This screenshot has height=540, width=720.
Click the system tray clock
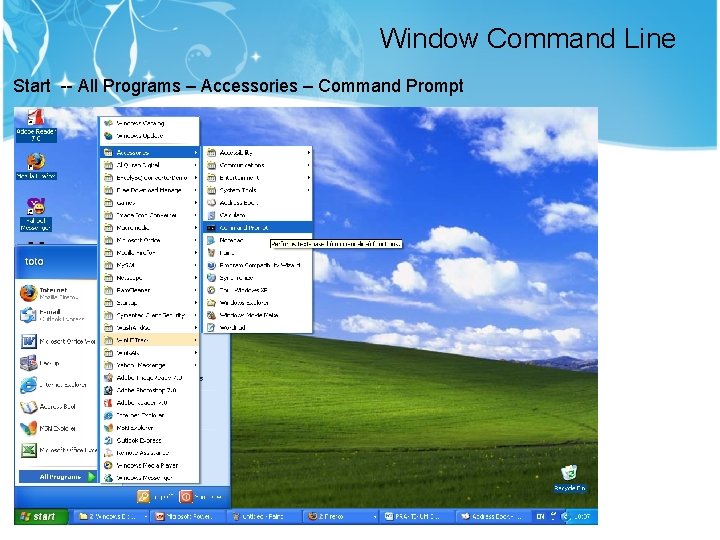[582, 517]
